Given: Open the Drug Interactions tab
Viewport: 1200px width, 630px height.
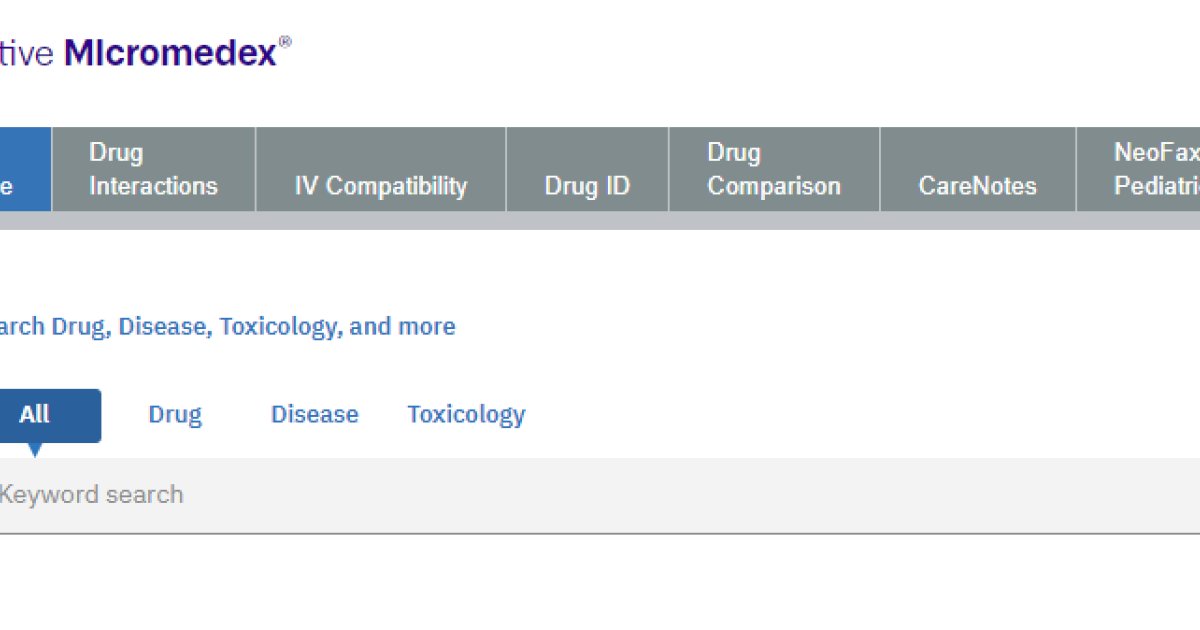Looking at the screenshot, I should click(153, 169).
